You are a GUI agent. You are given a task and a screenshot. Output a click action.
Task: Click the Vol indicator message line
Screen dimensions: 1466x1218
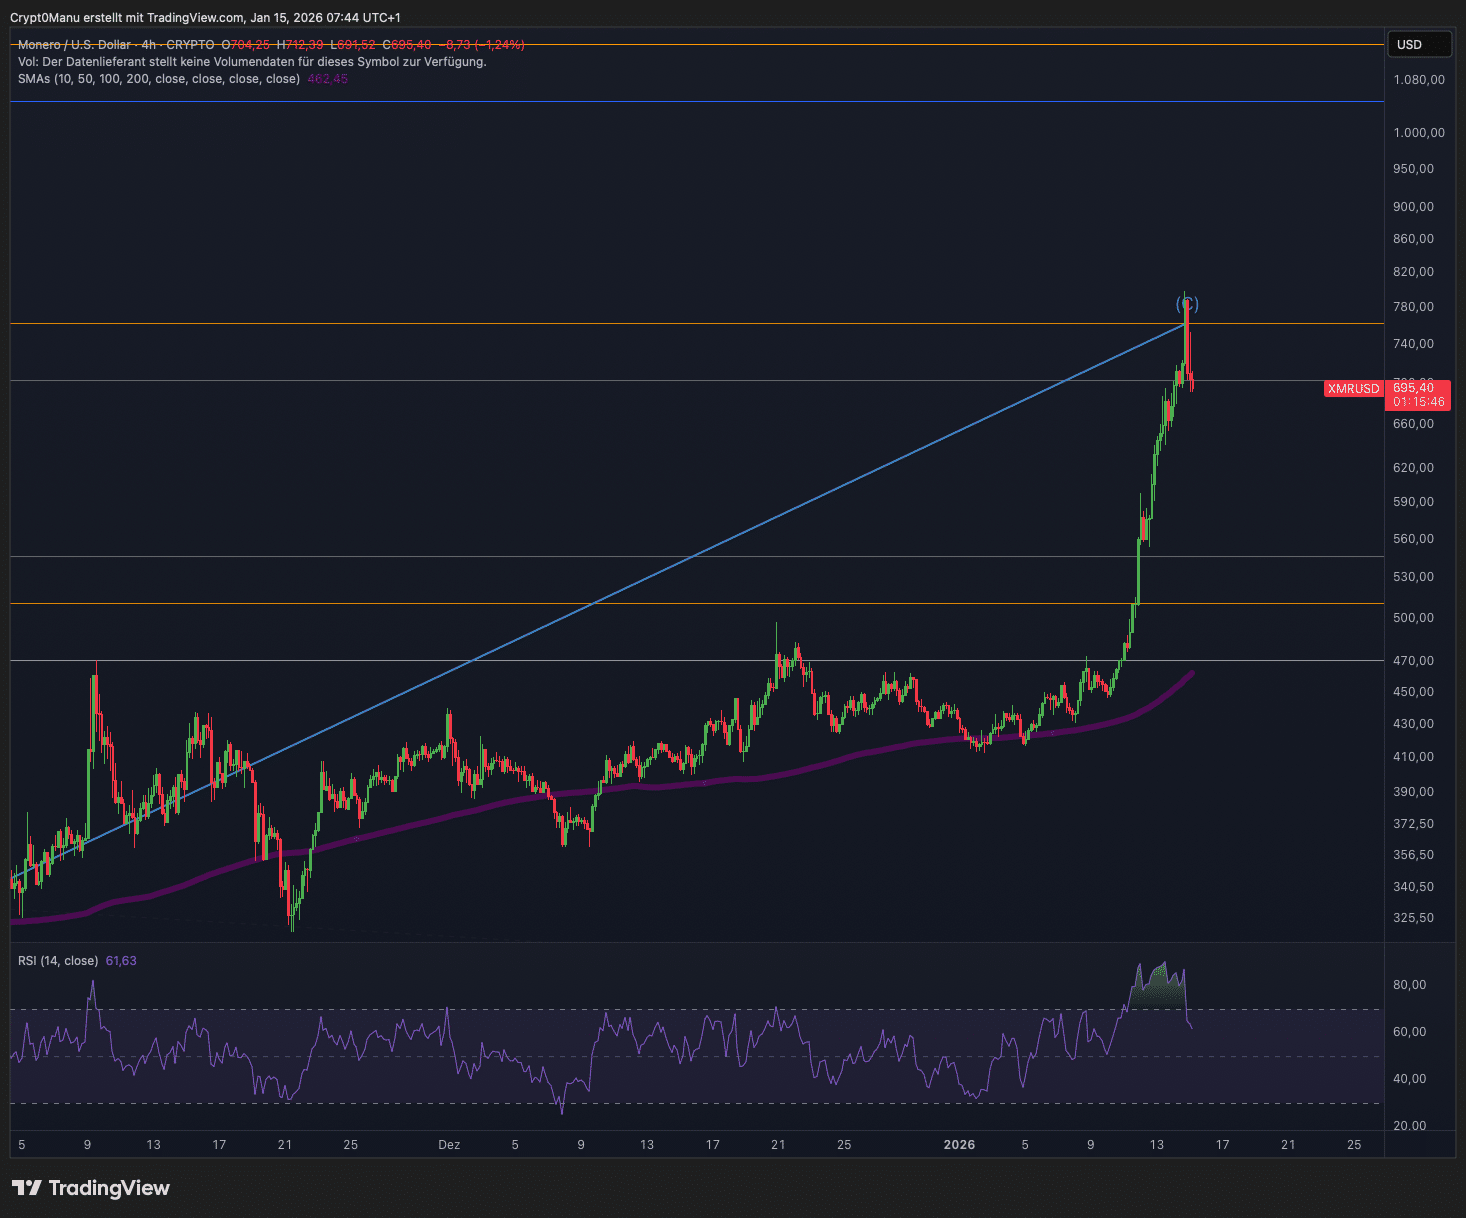252,62
